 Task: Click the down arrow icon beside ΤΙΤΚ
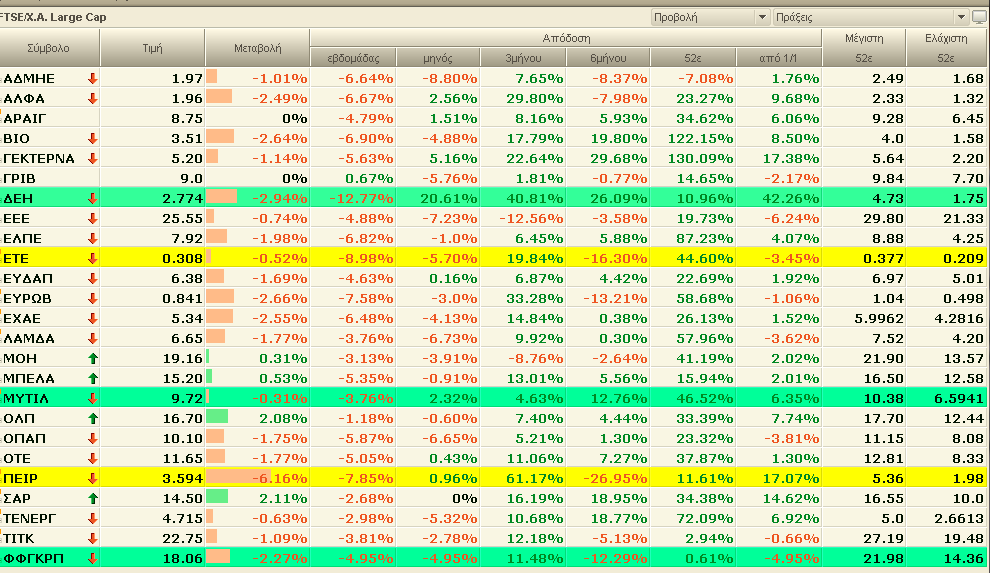click(93, 538)
